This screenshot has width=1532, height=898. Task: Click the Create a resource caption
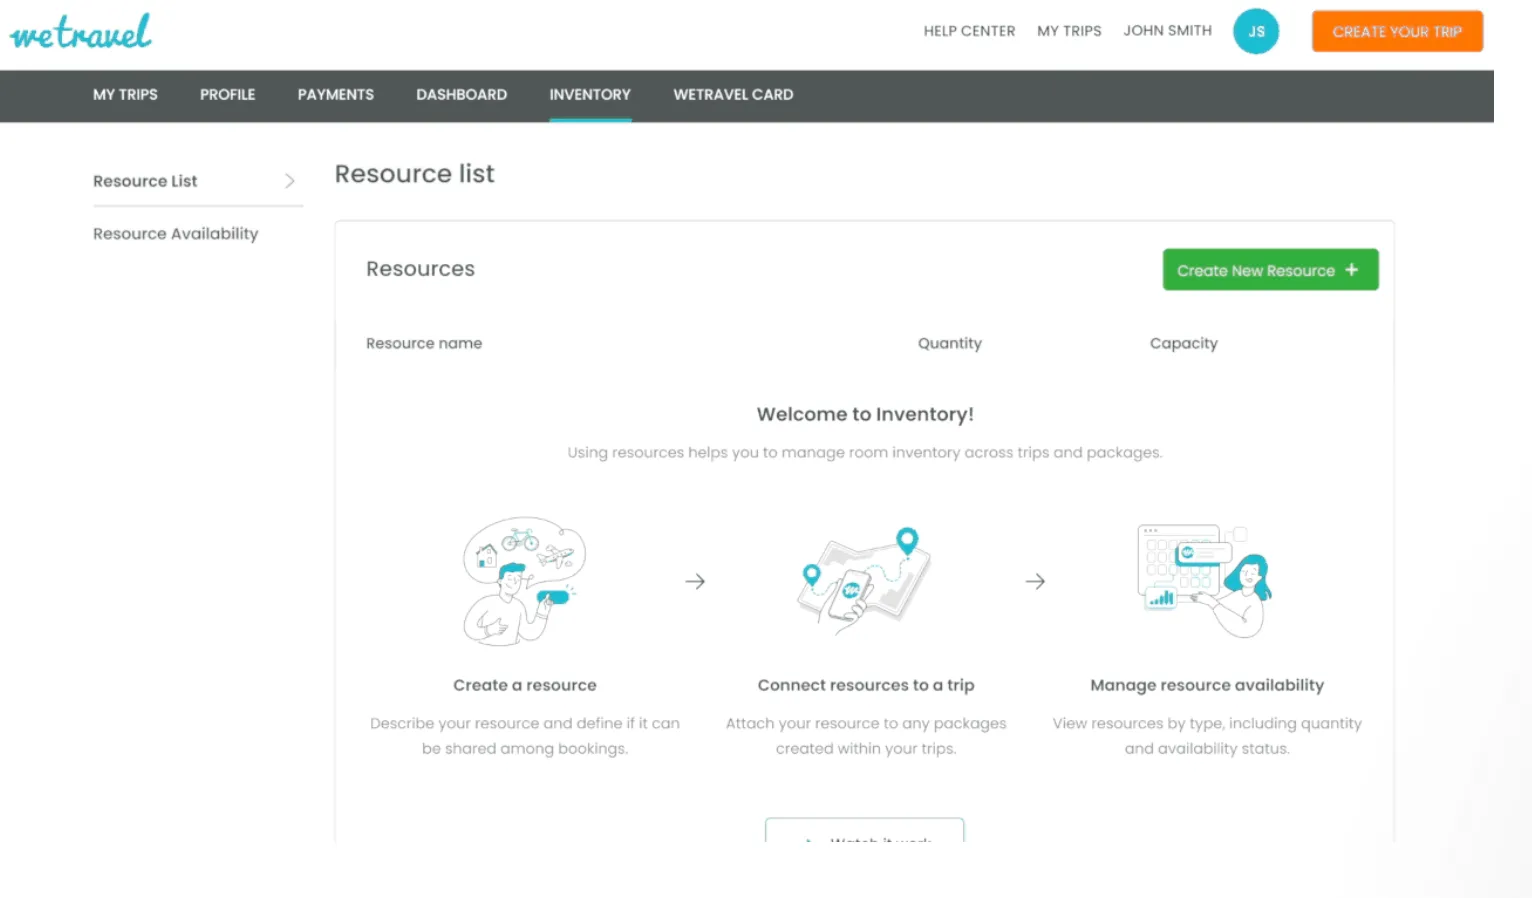pos(524,685)
